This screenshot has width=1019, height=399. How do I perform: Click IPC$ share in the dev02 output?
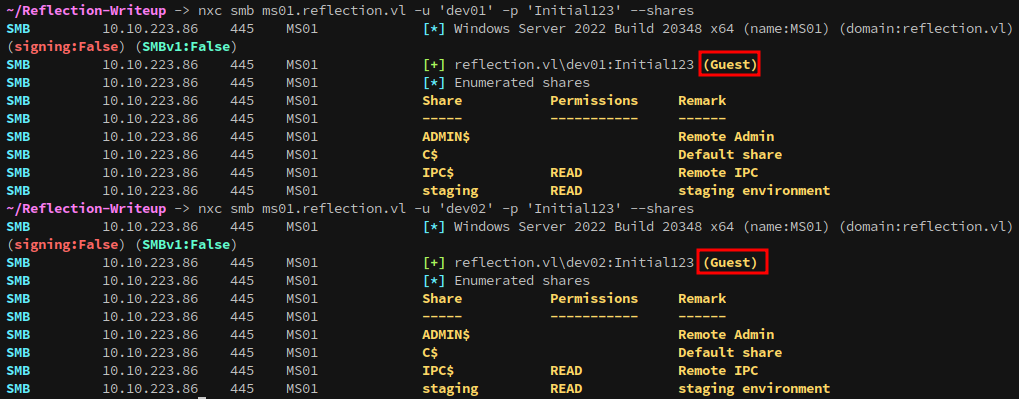tap(438, 371)
